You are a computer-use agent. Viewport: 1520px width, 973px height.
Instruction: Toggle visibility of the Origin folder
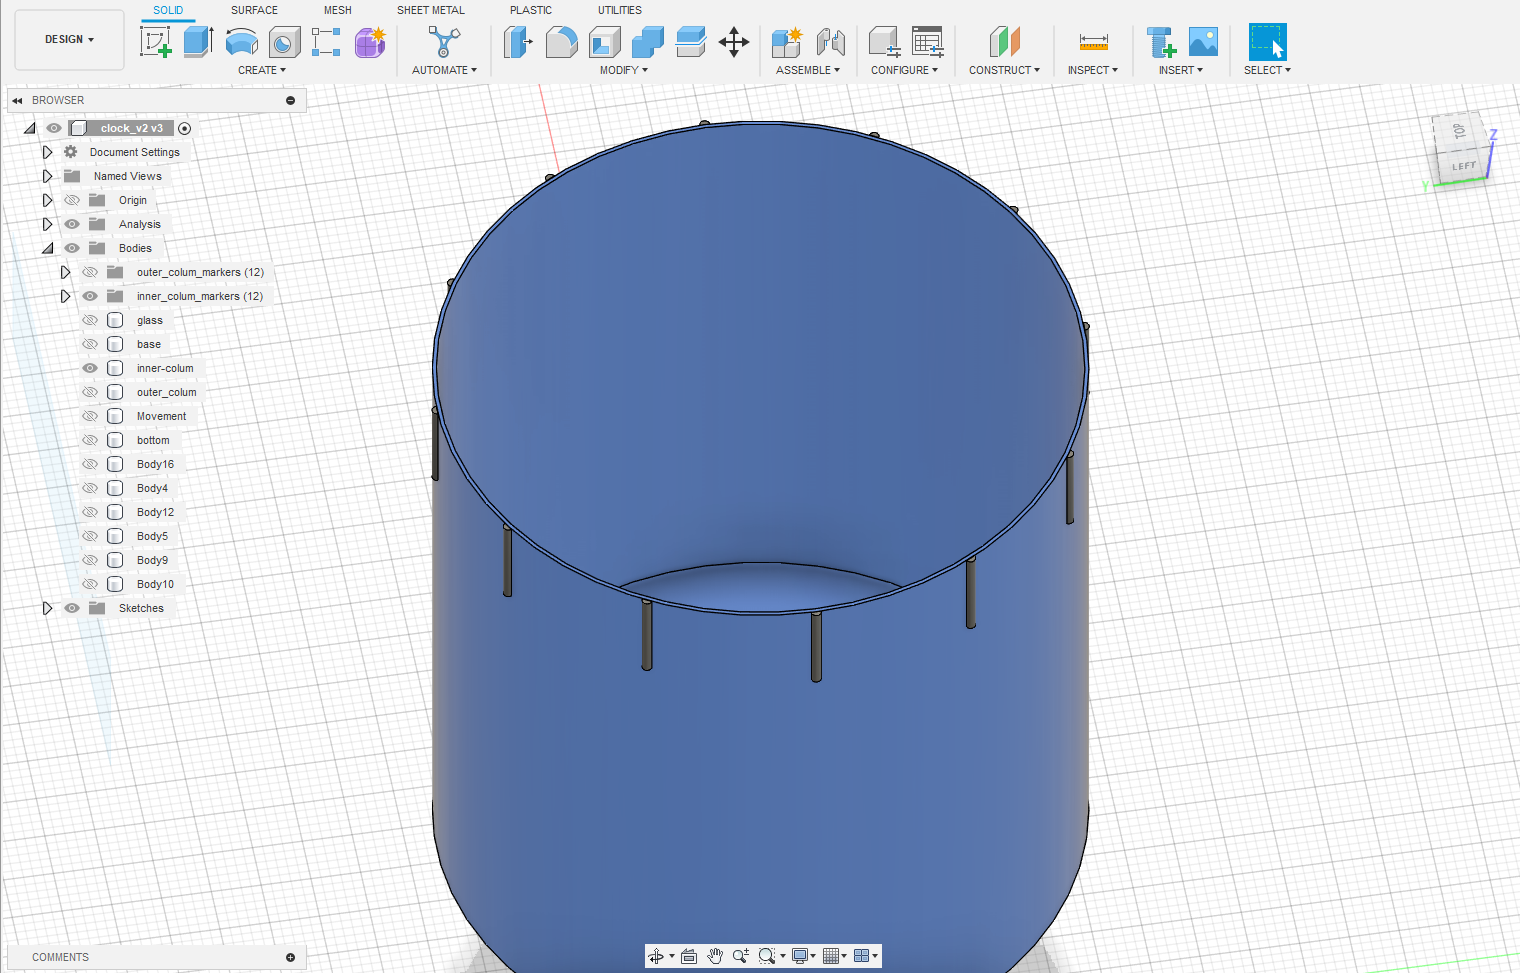pos(72,200)
